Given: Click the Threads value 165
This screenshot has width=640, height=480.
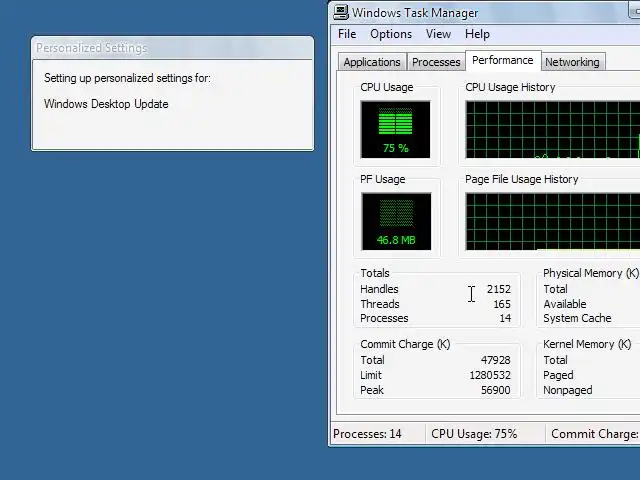Looking at the screenshot, I should coord(502,304).
